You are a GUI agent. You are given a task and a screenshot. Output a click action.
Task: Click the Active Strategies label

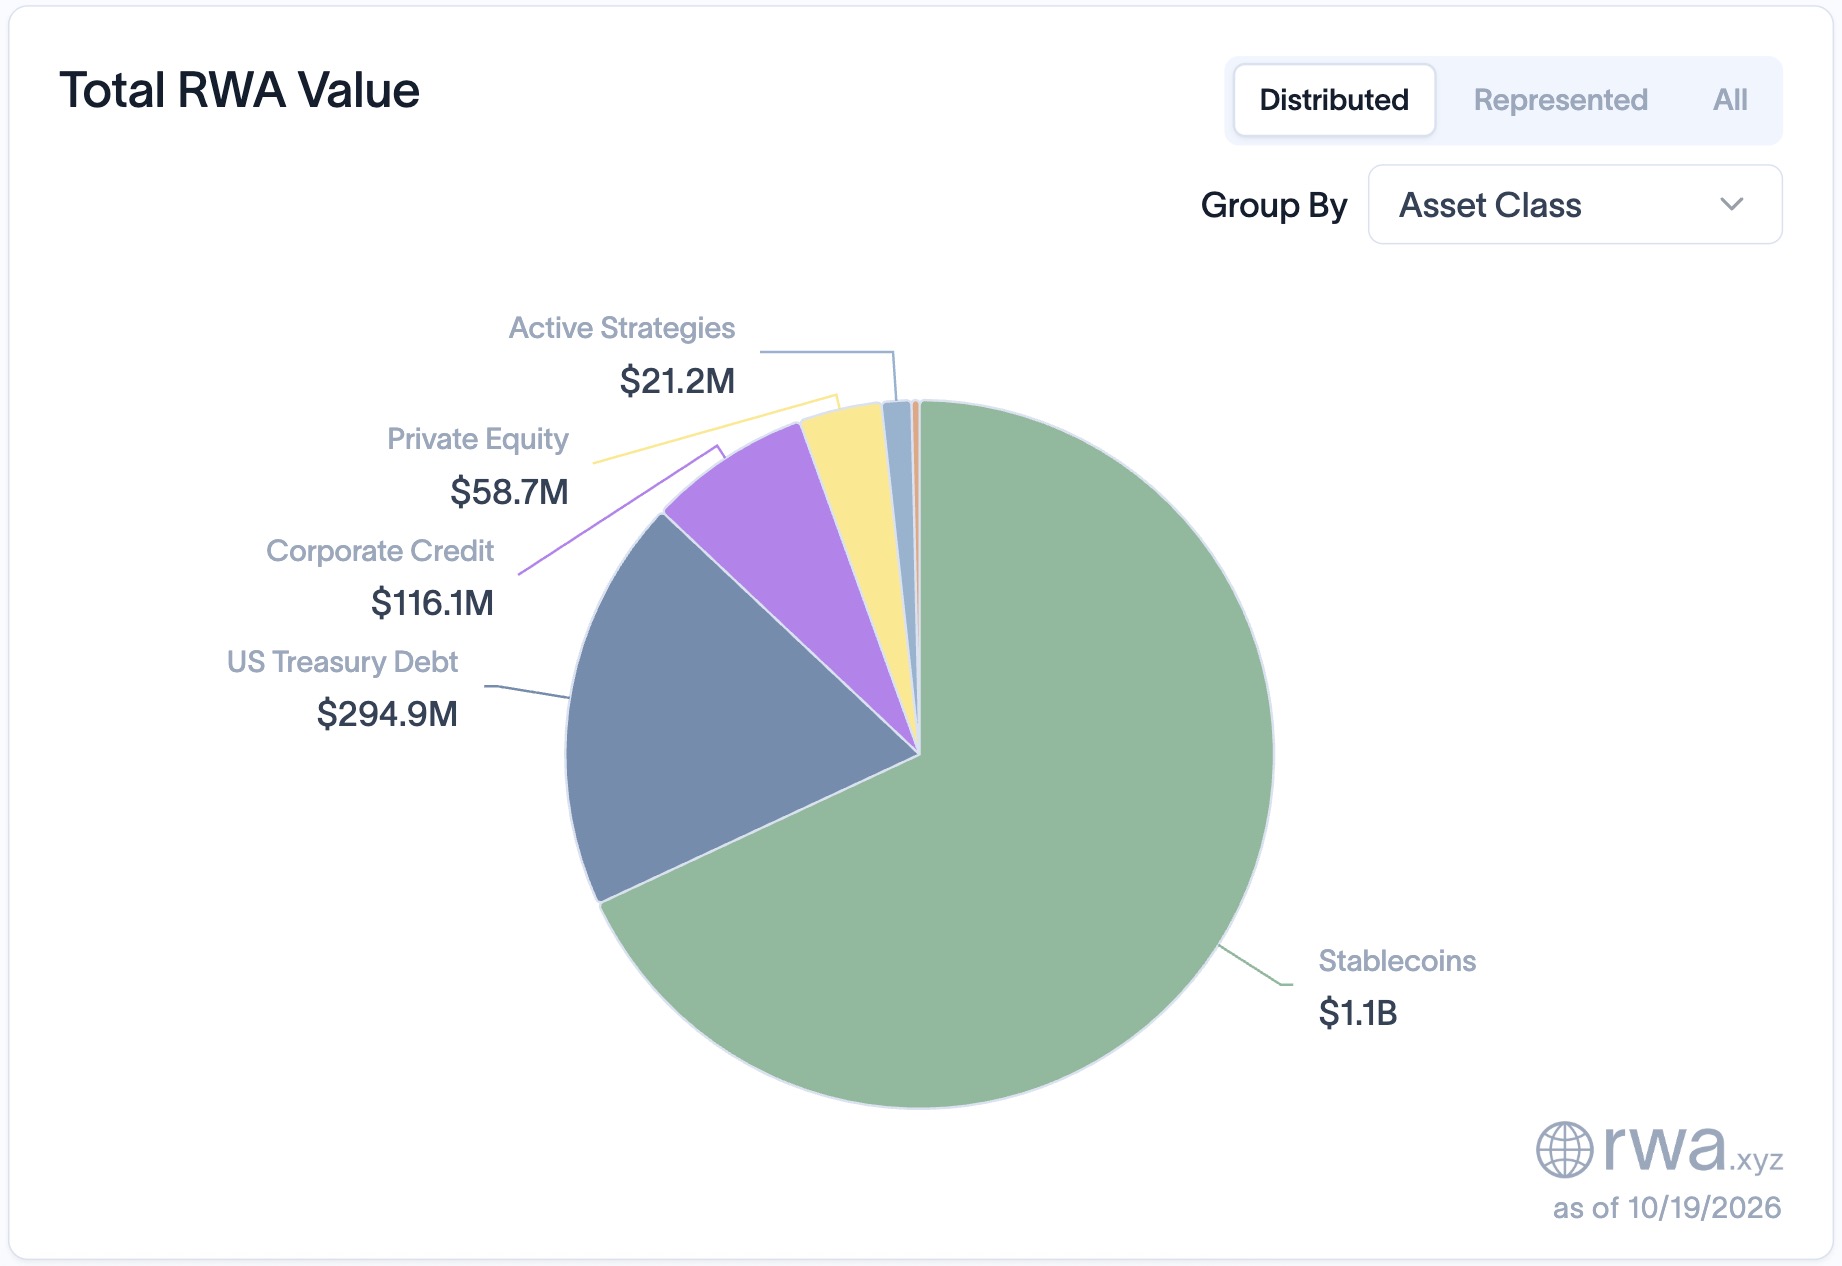pyautogui.click(x=622, y=328)
